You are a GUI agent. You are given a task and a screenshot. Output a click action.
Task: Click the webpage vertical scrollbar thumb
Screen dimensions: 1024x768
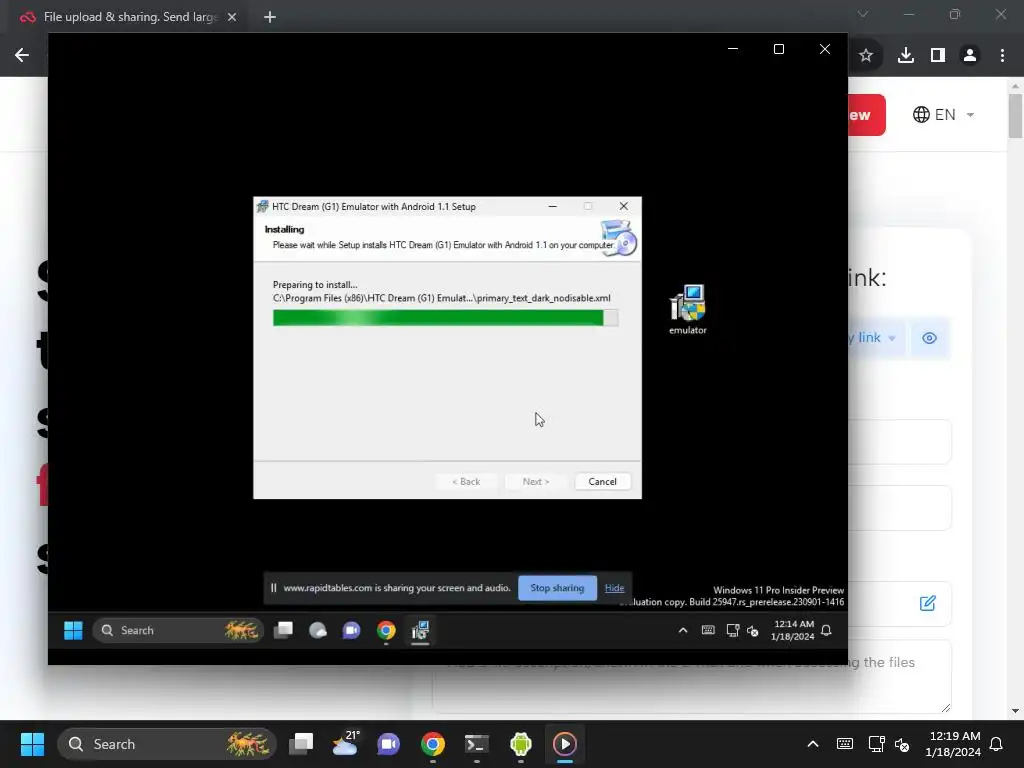tap(1015, 116)
